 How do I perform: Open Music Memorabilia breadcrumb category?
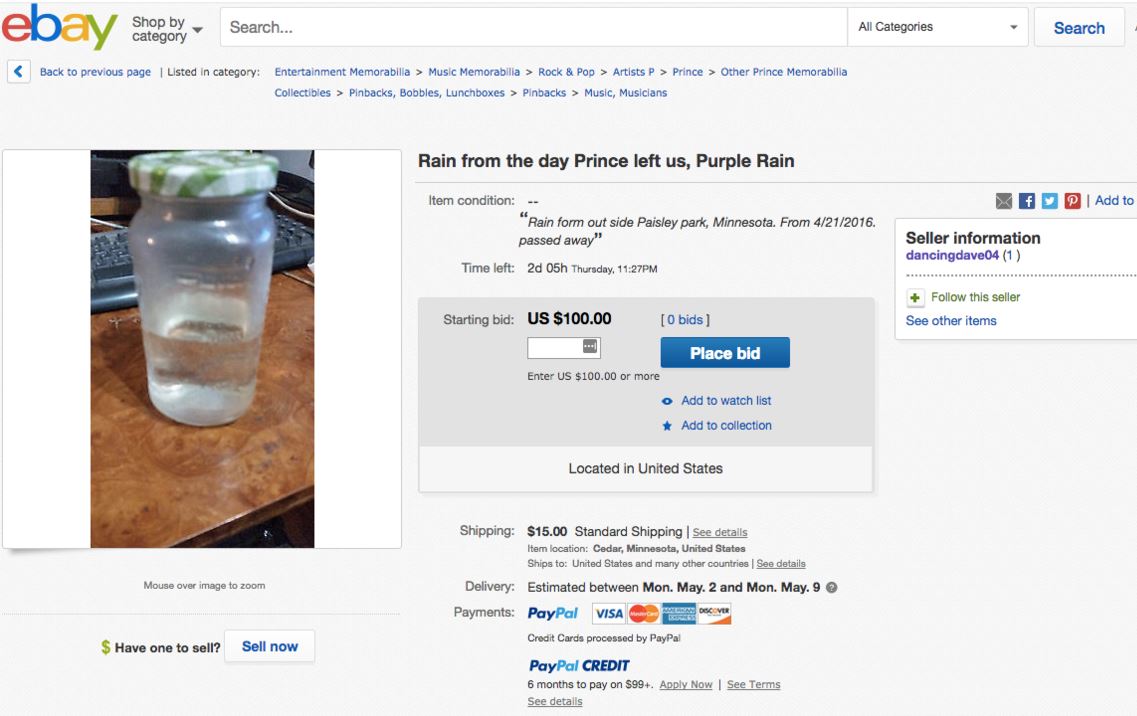click(x=474, y=72)
